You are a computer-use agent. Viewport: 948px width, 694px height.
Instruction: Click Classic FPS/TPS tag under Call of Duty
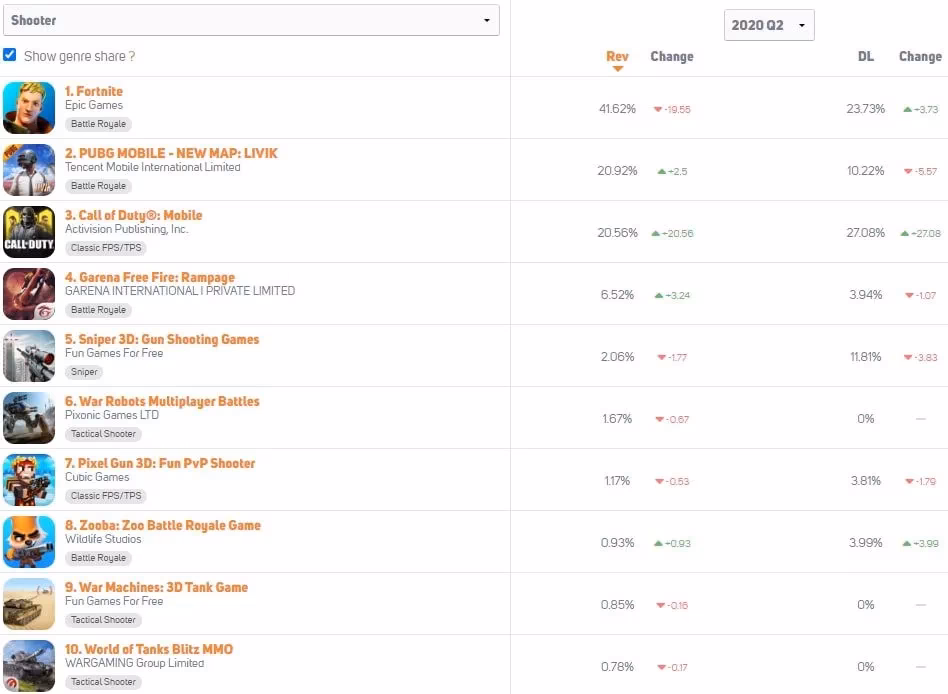106,248
